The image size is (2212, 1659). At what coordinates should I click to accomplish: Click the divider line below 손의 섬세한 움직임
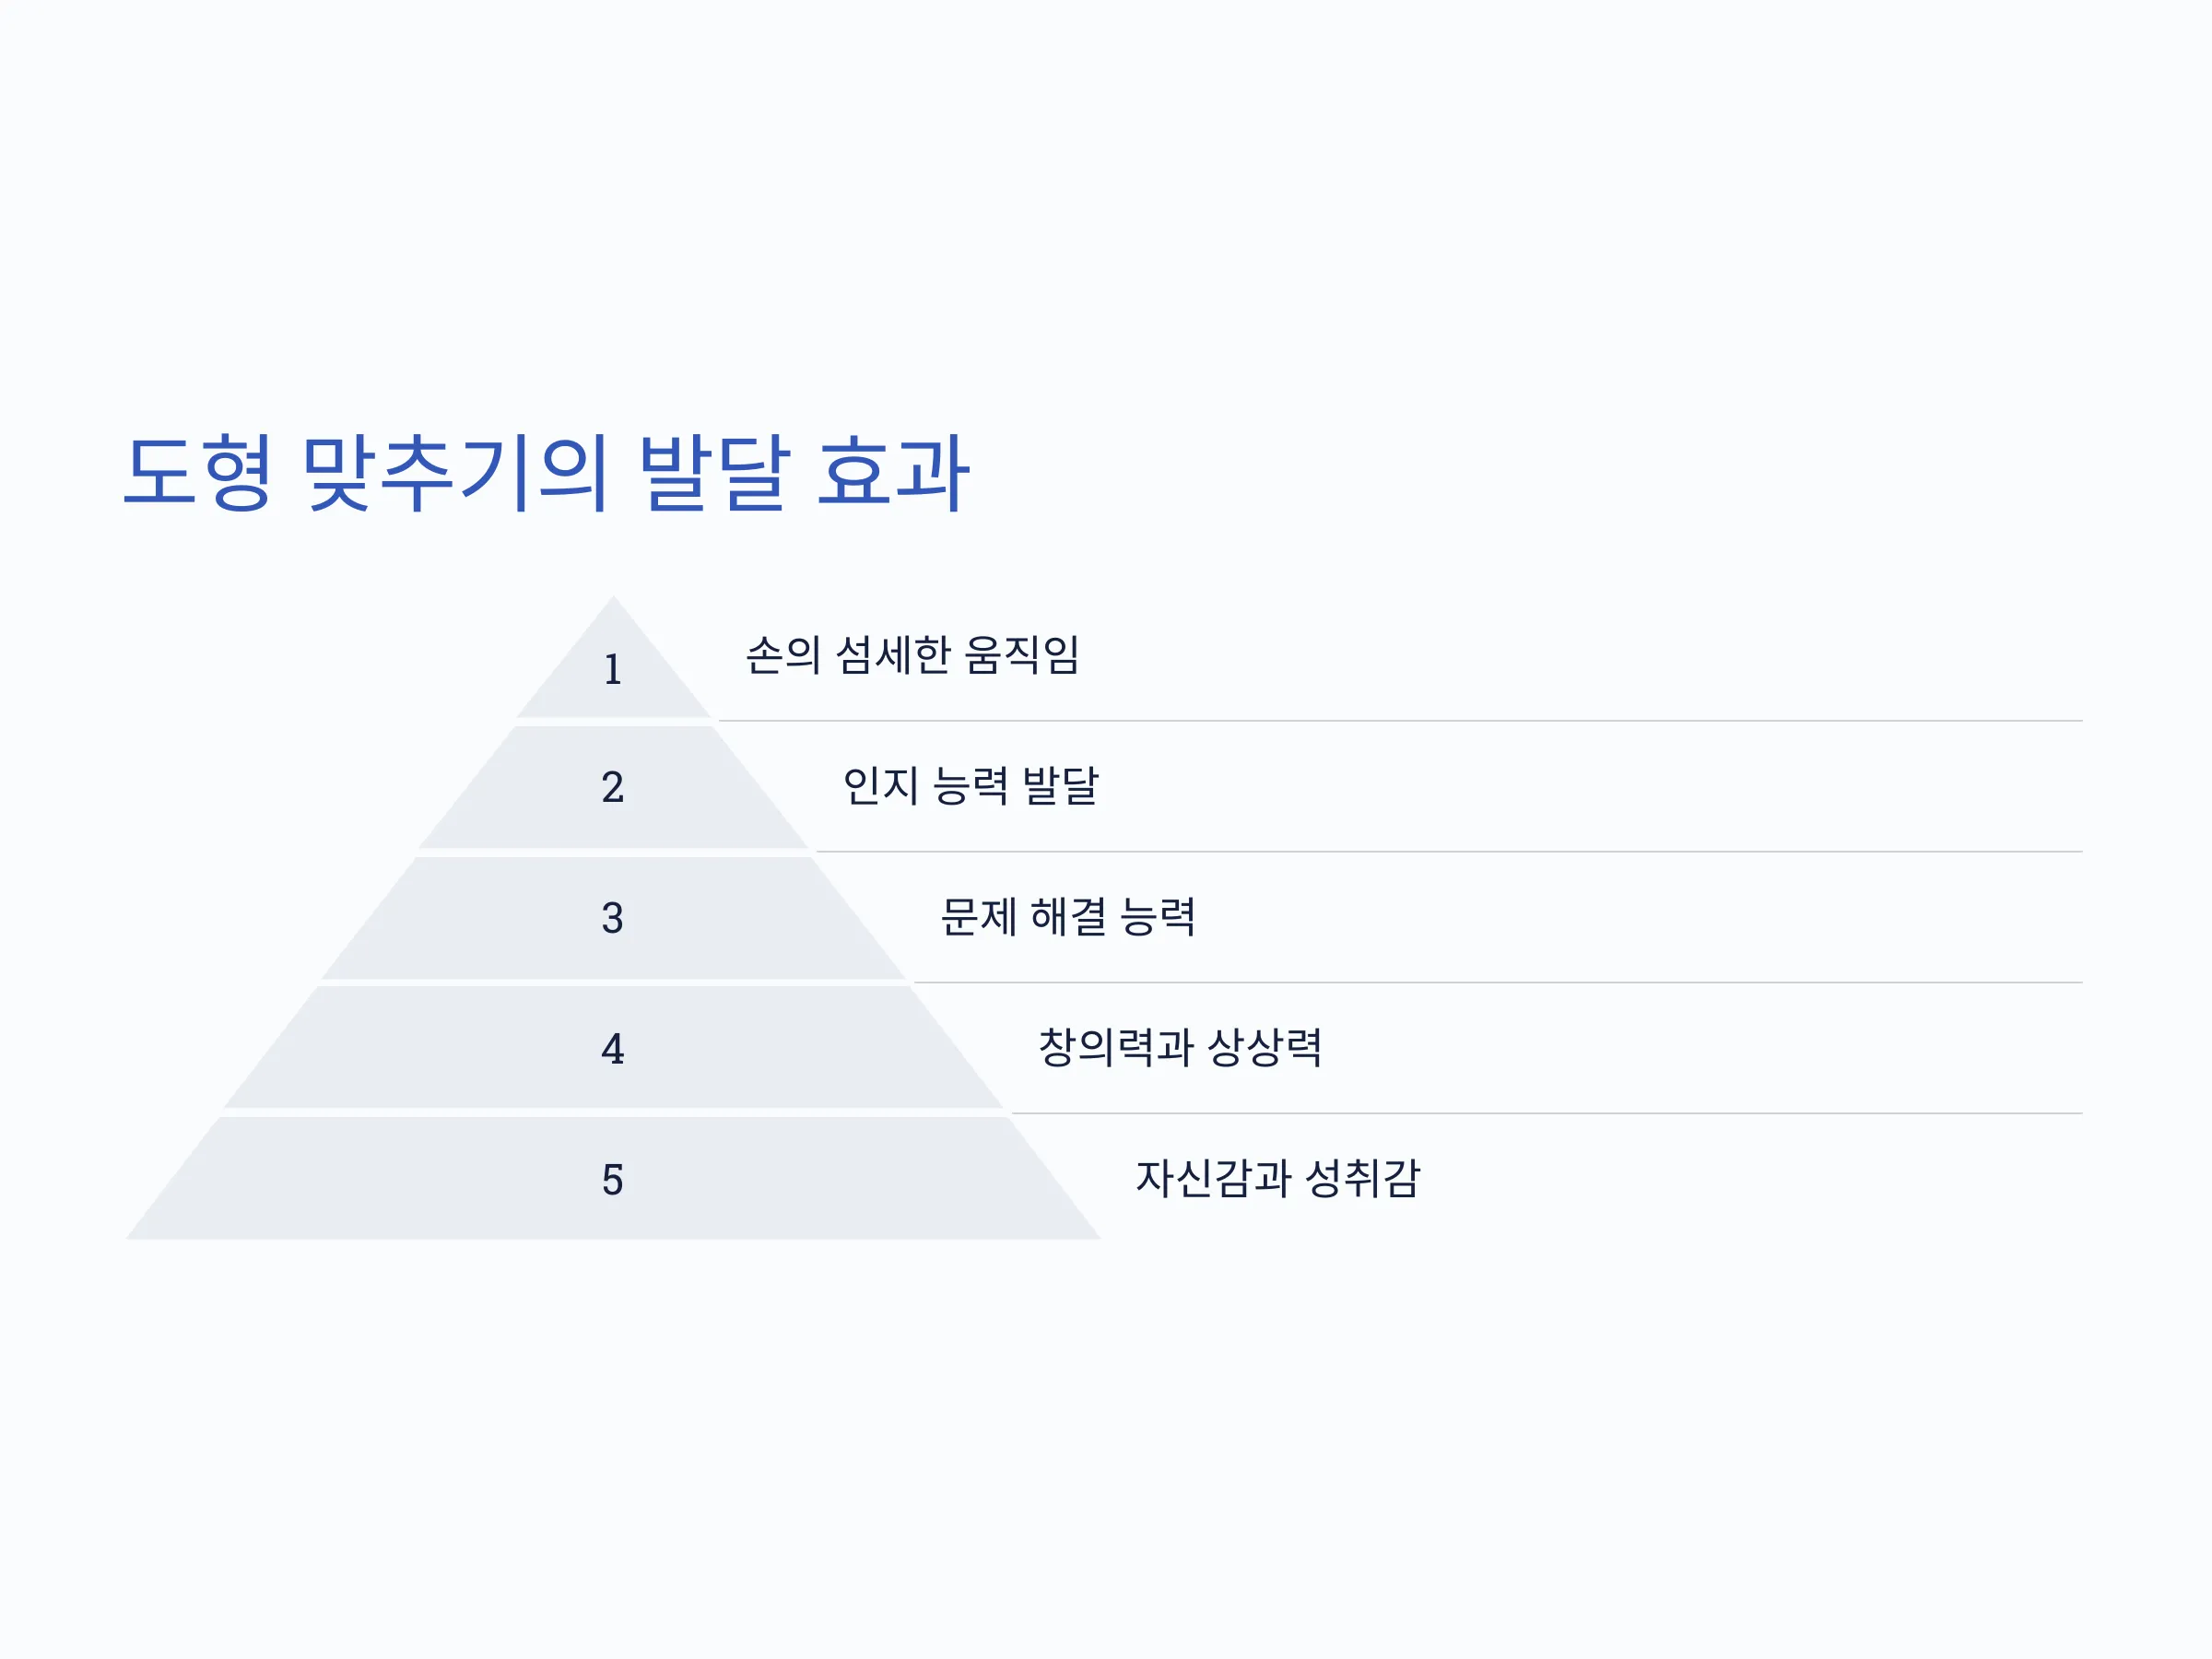1401,721
